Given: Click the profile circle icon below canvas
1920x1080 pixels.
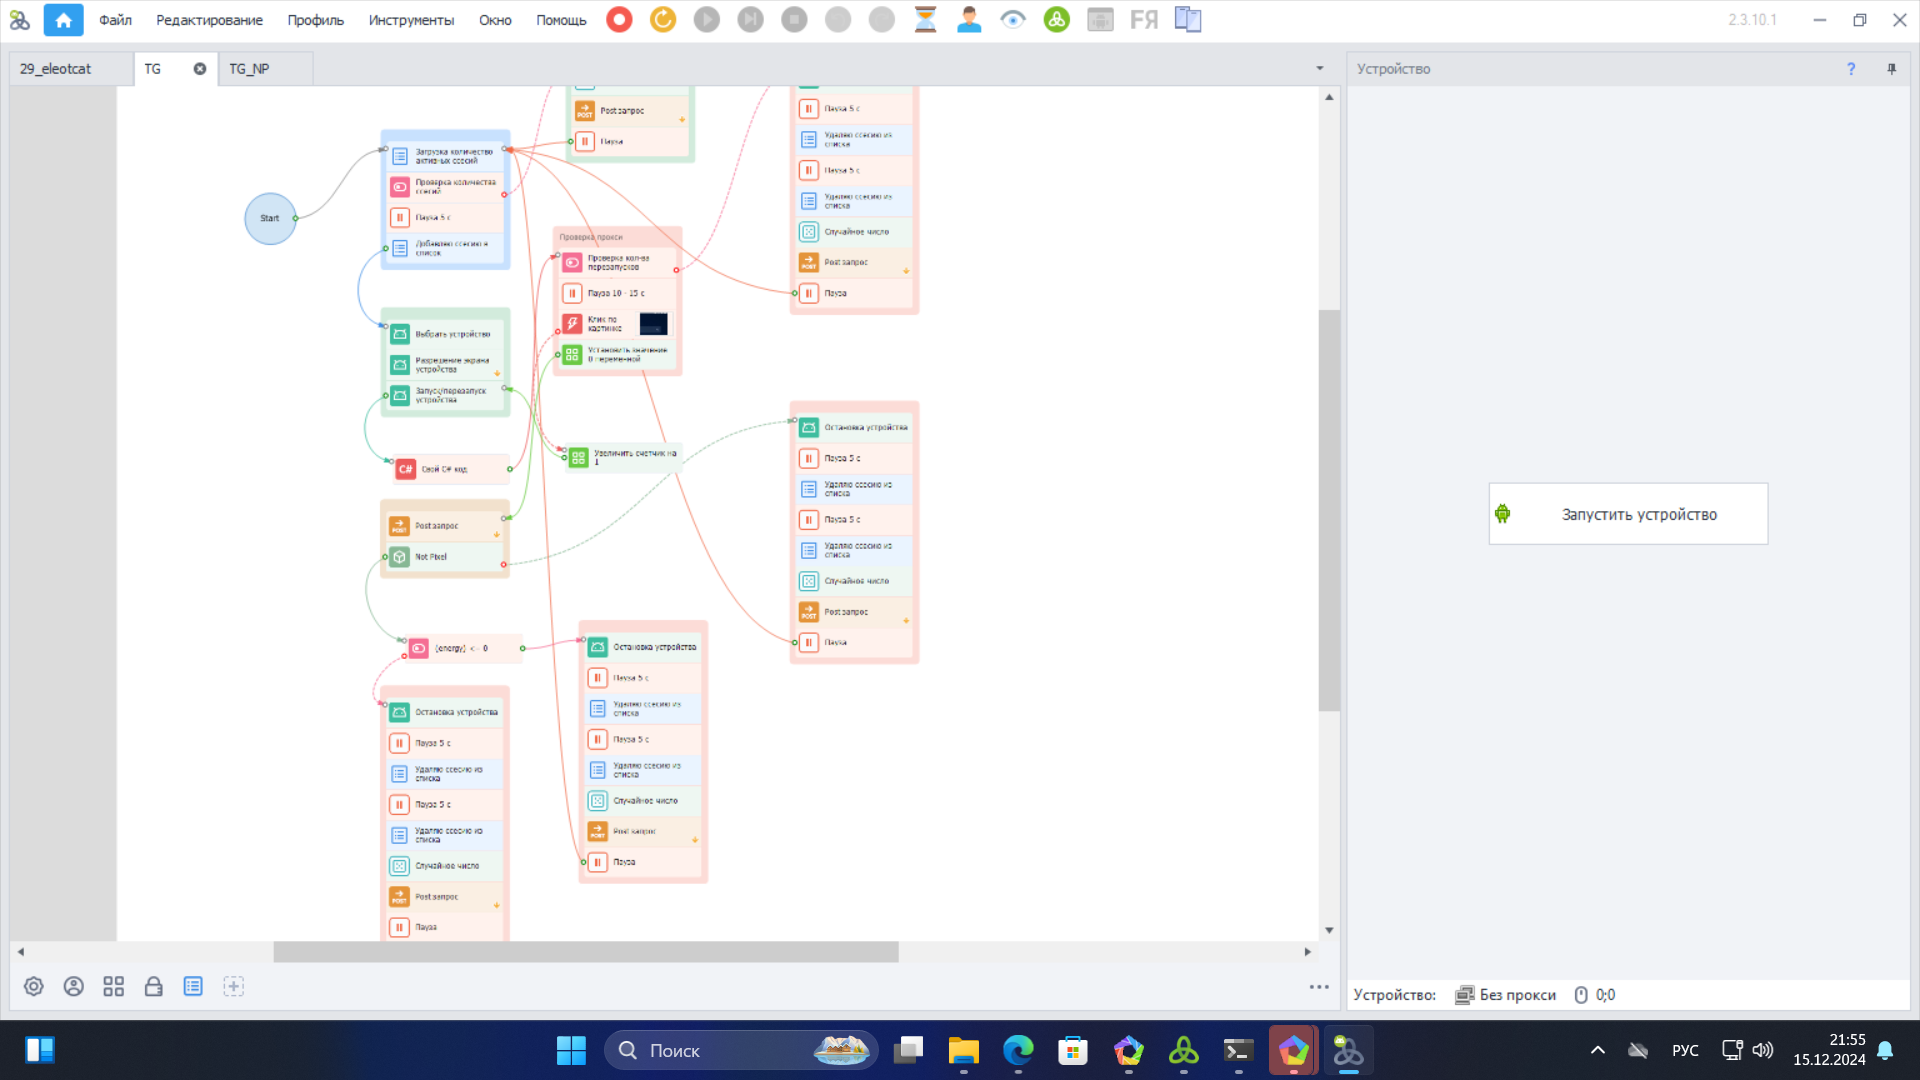Looking at the screenshot, I should [74, 987].
